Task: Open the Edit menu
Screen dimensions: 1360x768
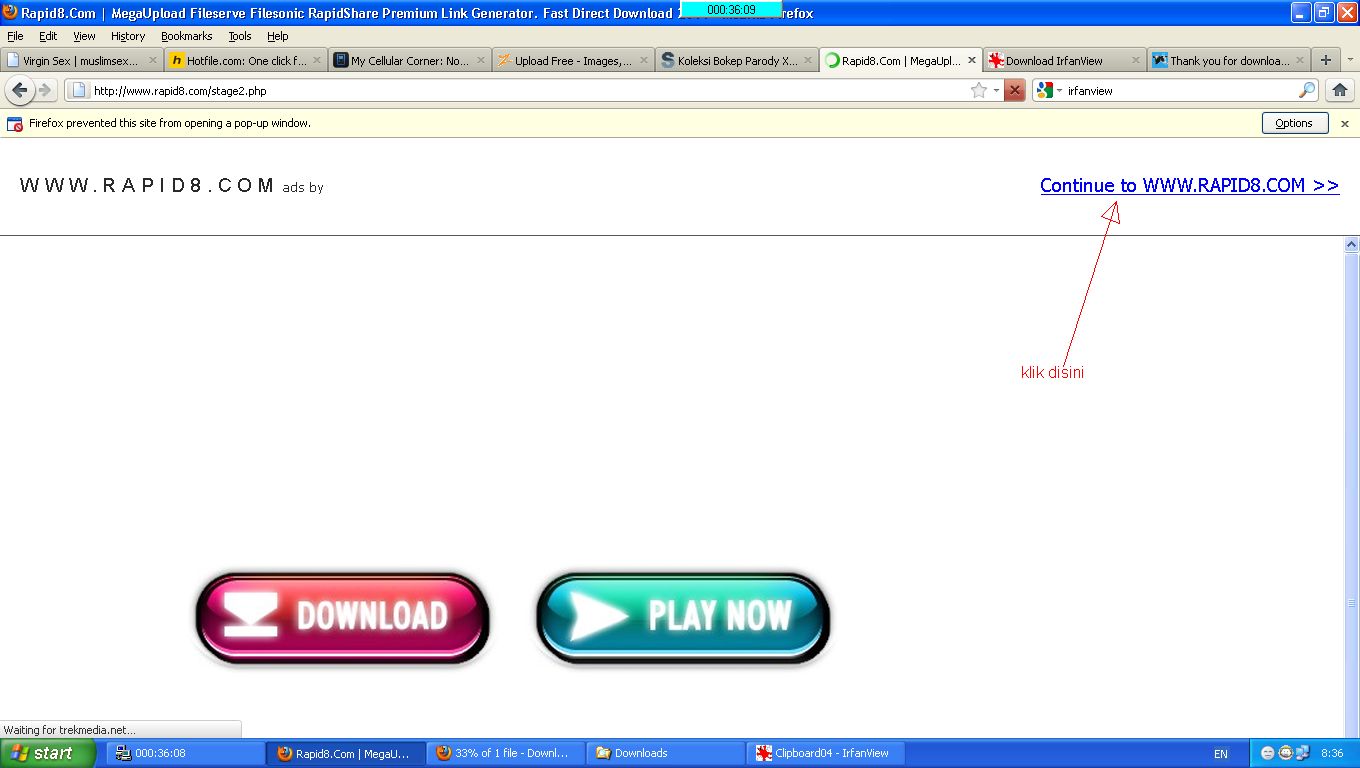Action: [x=48, y=36]
